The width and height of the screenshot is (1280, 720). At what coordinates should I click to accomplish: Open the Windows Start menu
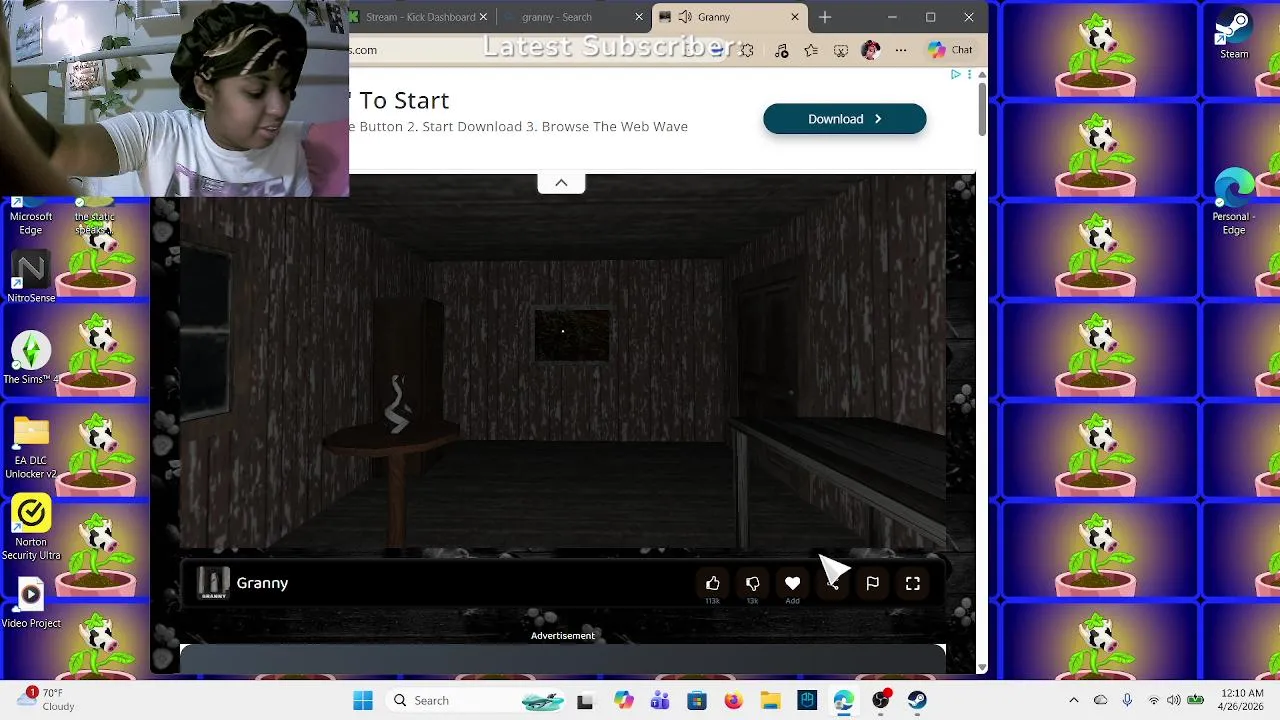coord(363,700)
